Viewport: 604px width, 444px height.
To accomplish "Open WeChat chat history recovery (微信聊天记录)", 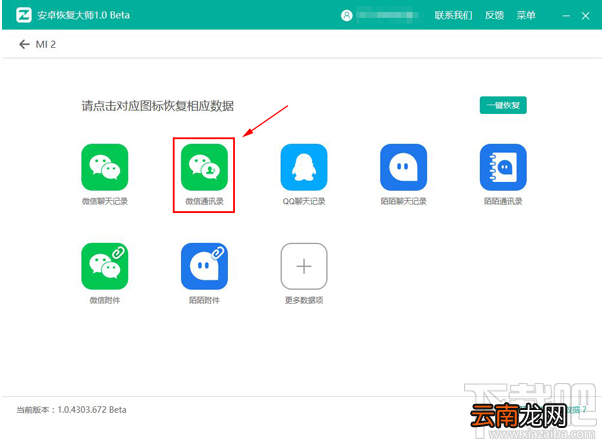I will click(104, 167).
